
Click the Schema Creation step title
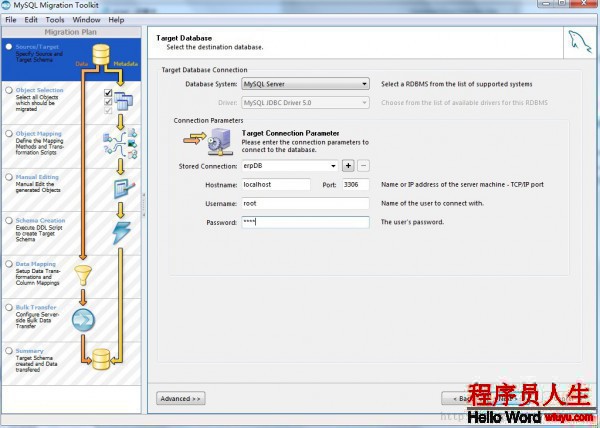click(40, 220)
